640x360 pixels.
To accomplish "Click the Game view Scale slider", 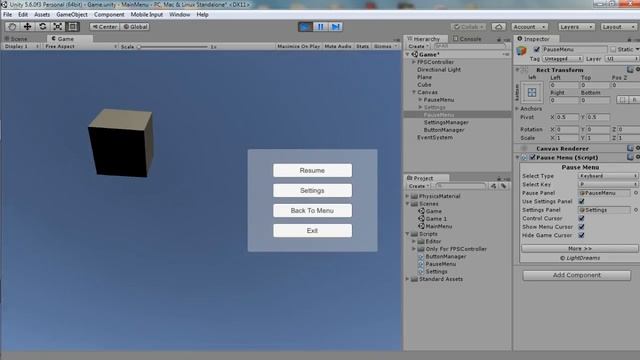I will tap(173, 47).
